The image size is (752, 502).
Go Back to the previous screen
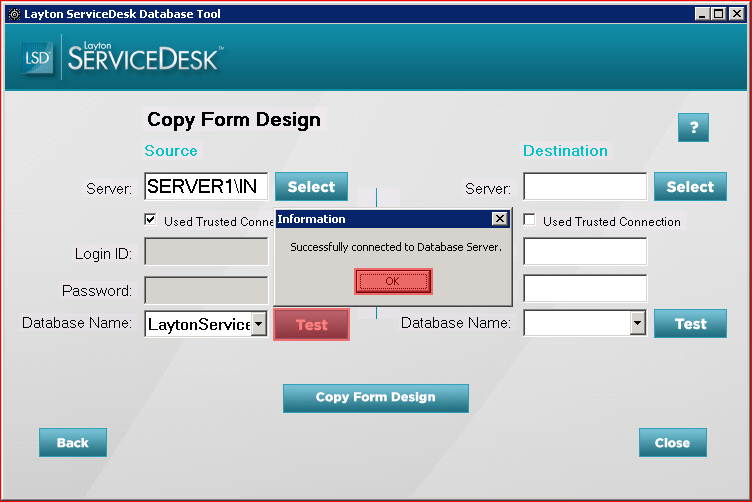(x=73, y=443)
